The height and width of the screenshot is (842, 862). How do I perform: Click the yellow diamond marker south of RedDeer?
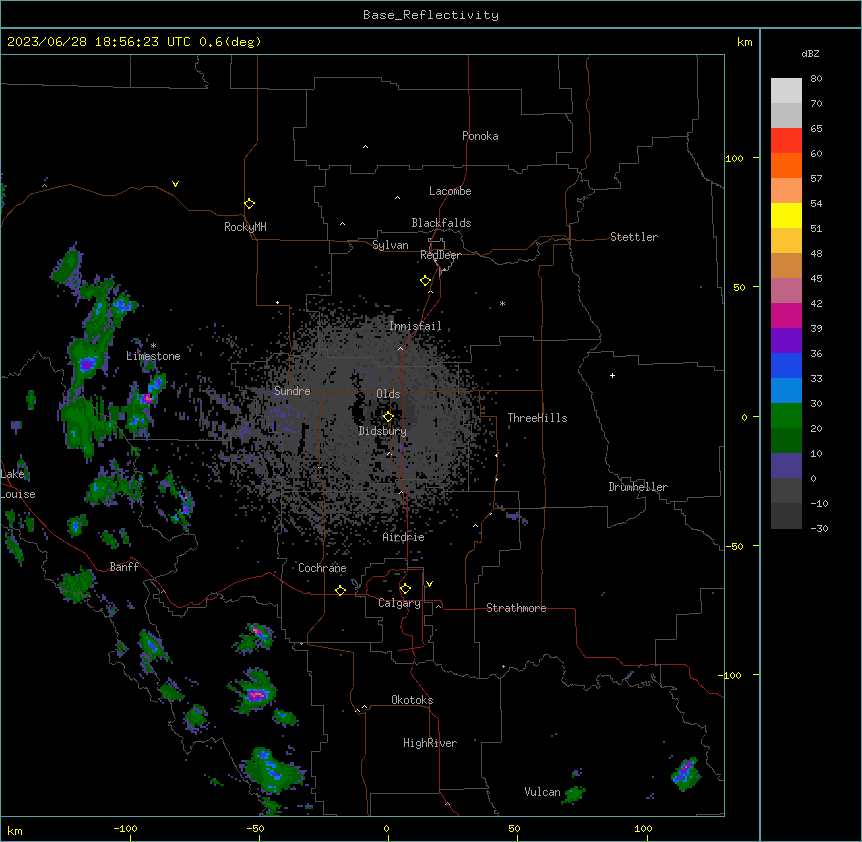coord(426,281)
